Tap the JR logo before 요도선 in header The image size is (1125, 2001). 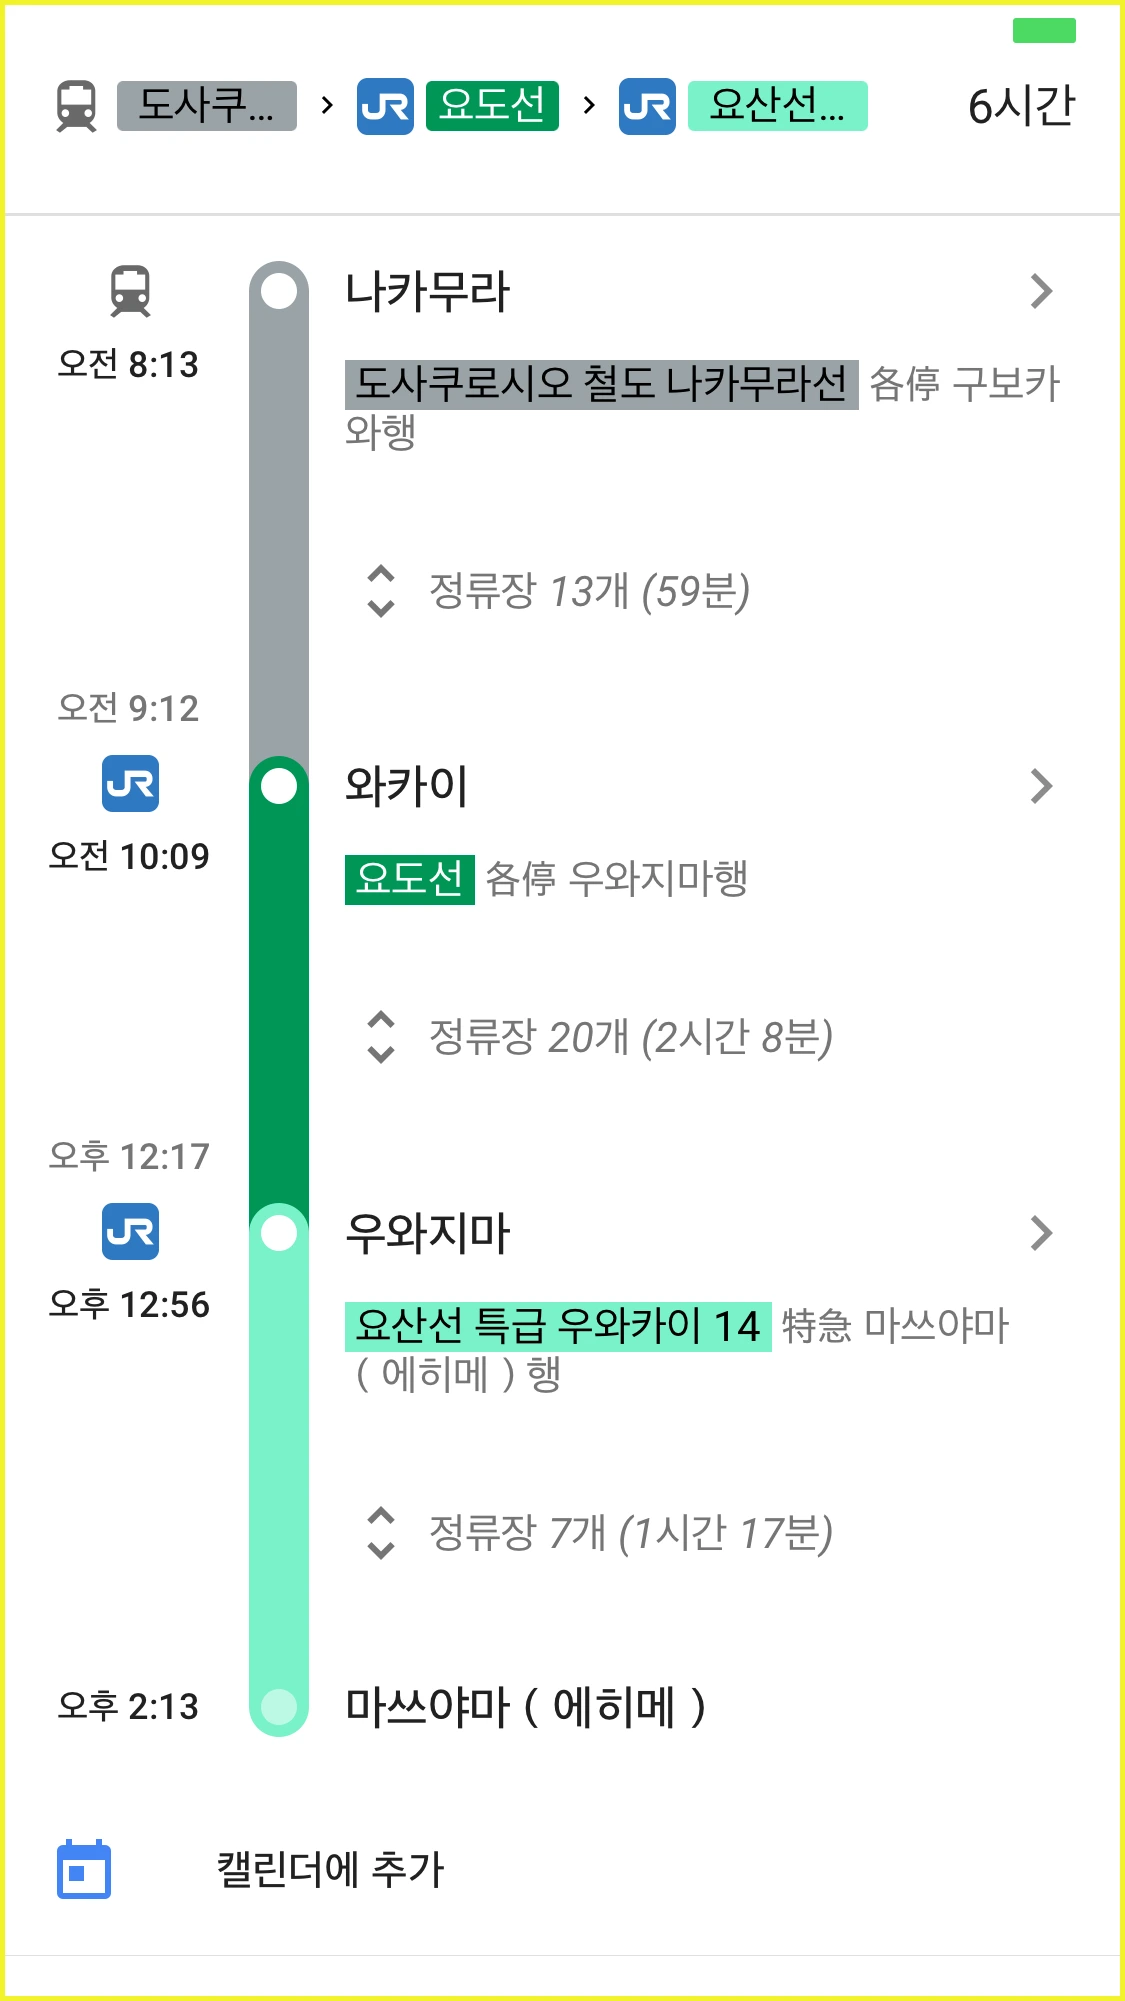[x=385, y=106]
